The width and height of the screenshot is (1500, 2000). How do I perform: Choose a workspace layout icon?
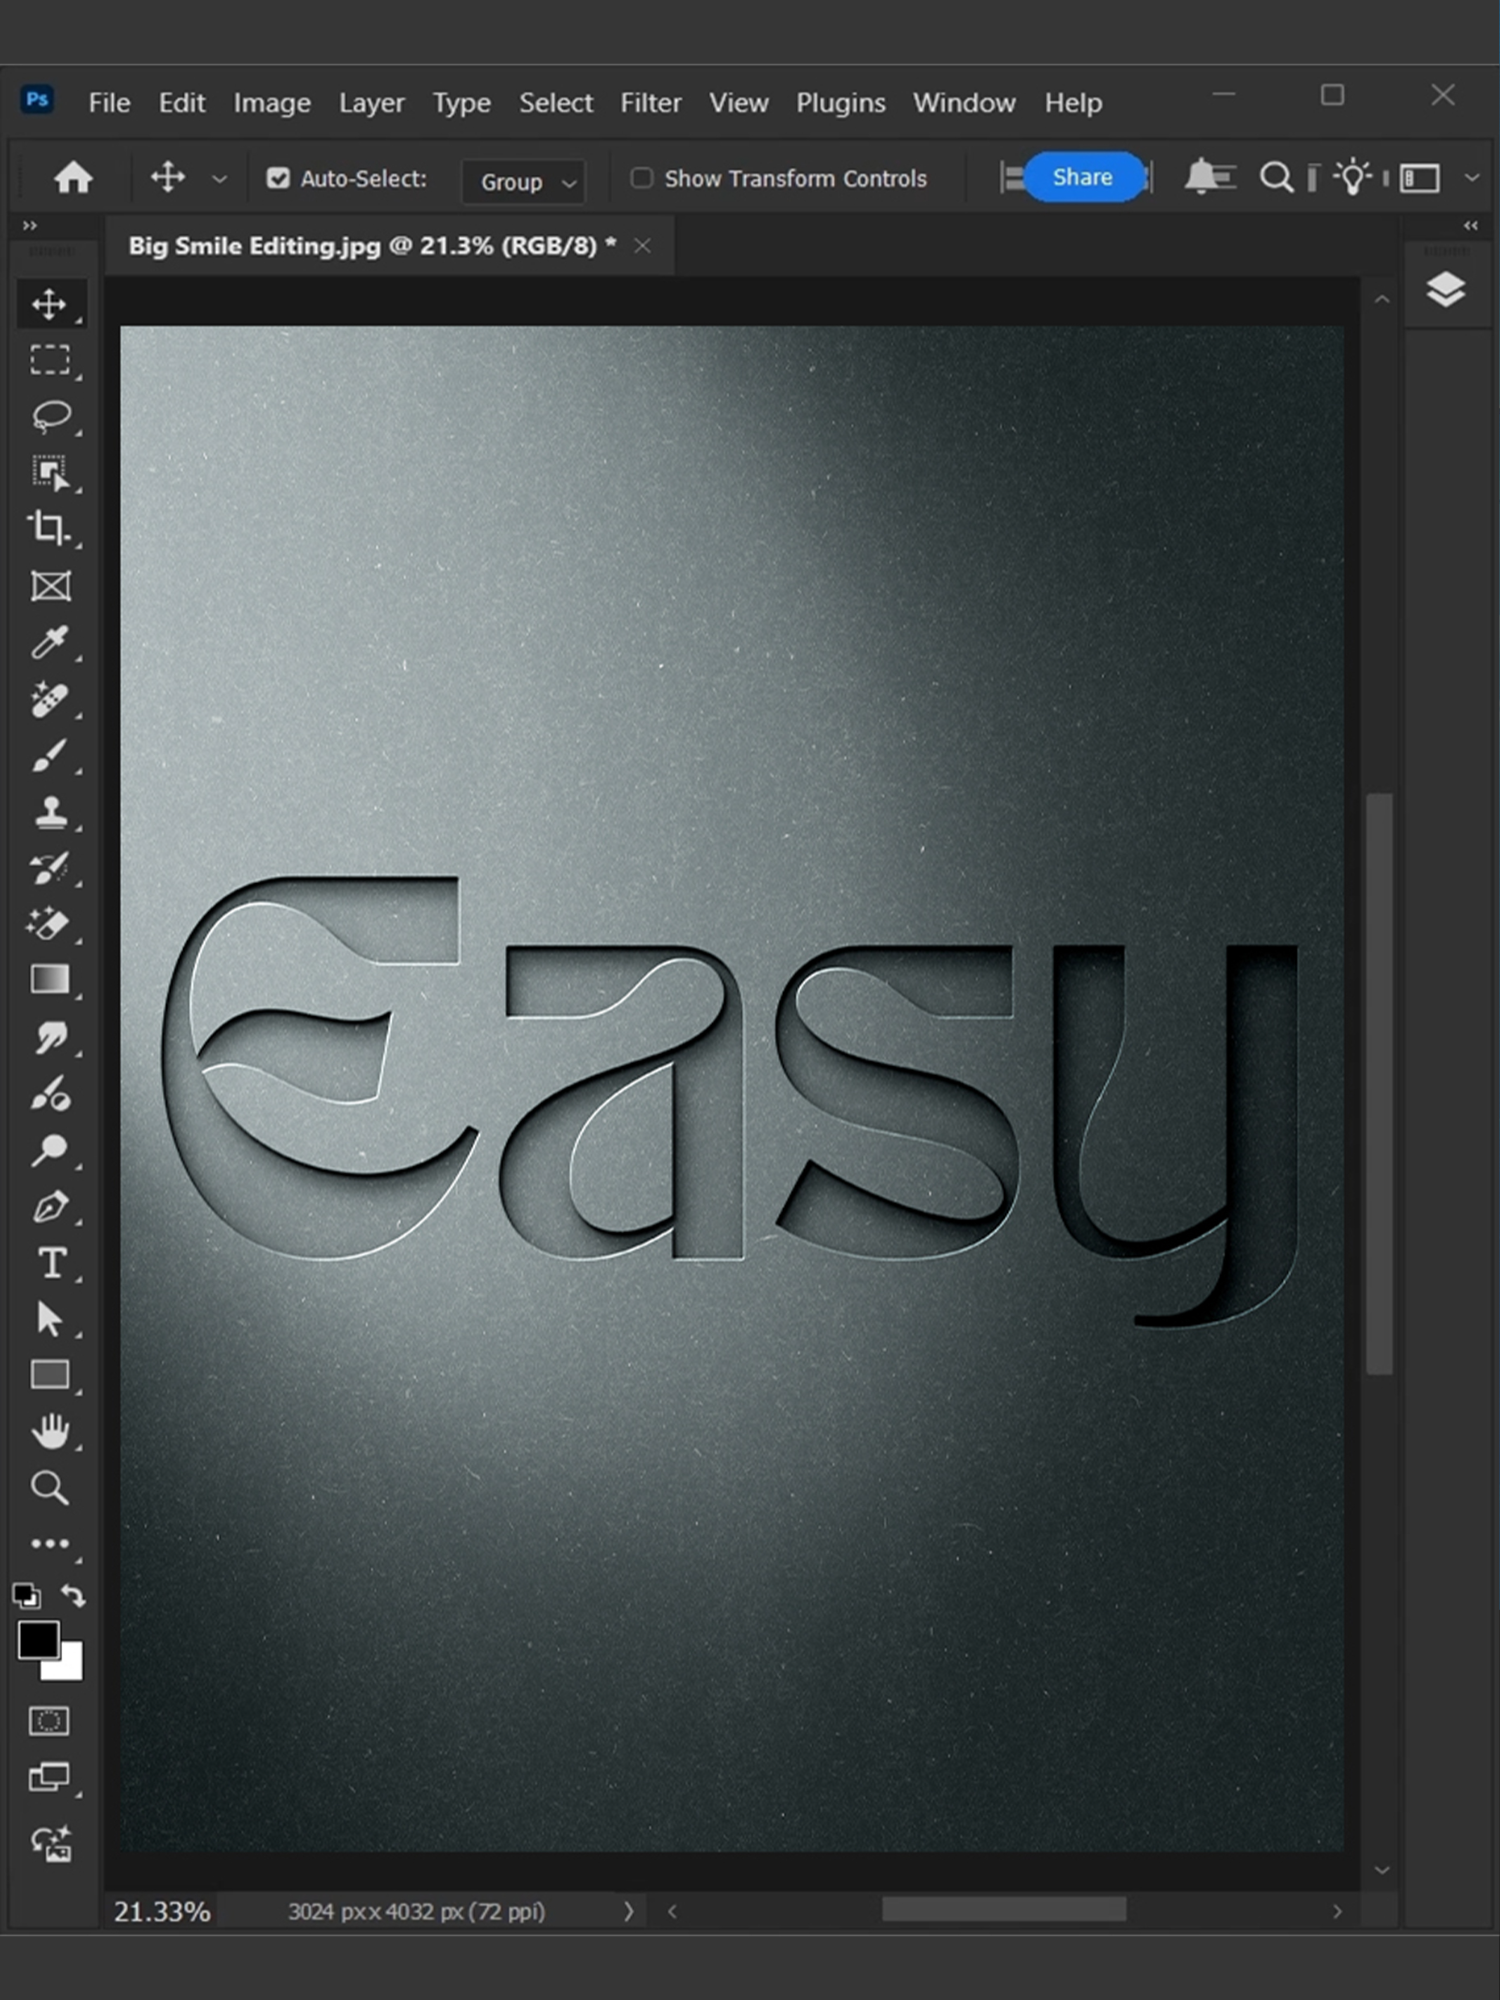coord(1419,178)
